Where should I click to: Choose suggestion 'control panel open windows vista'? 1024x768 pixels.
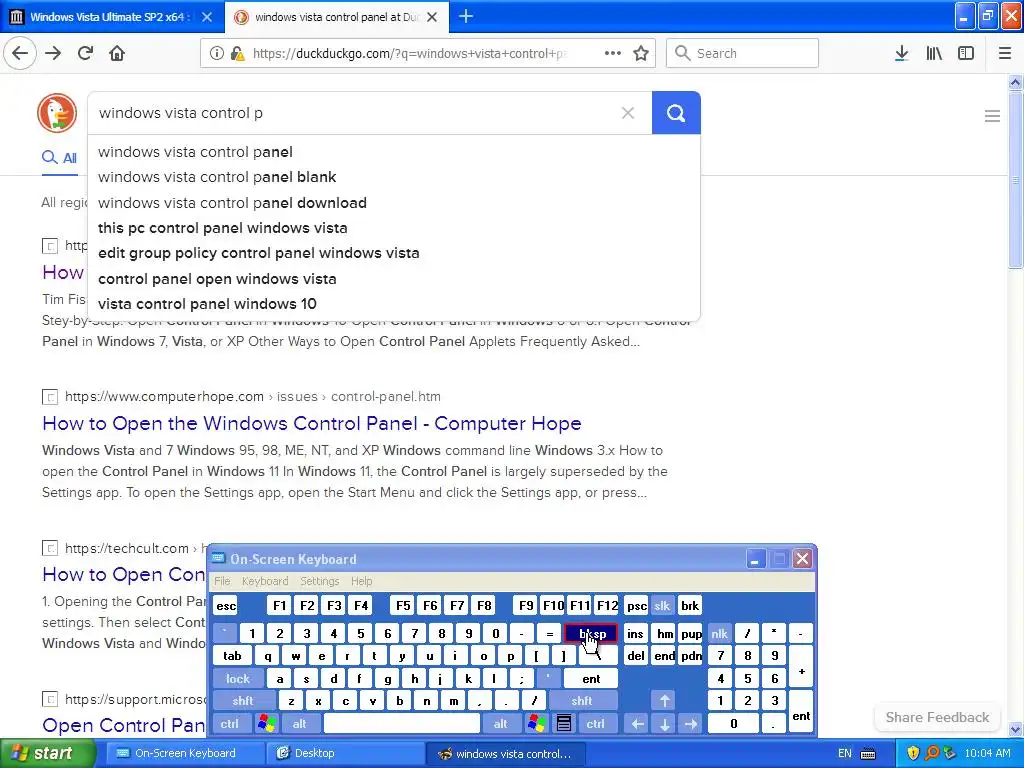(394, 279)
